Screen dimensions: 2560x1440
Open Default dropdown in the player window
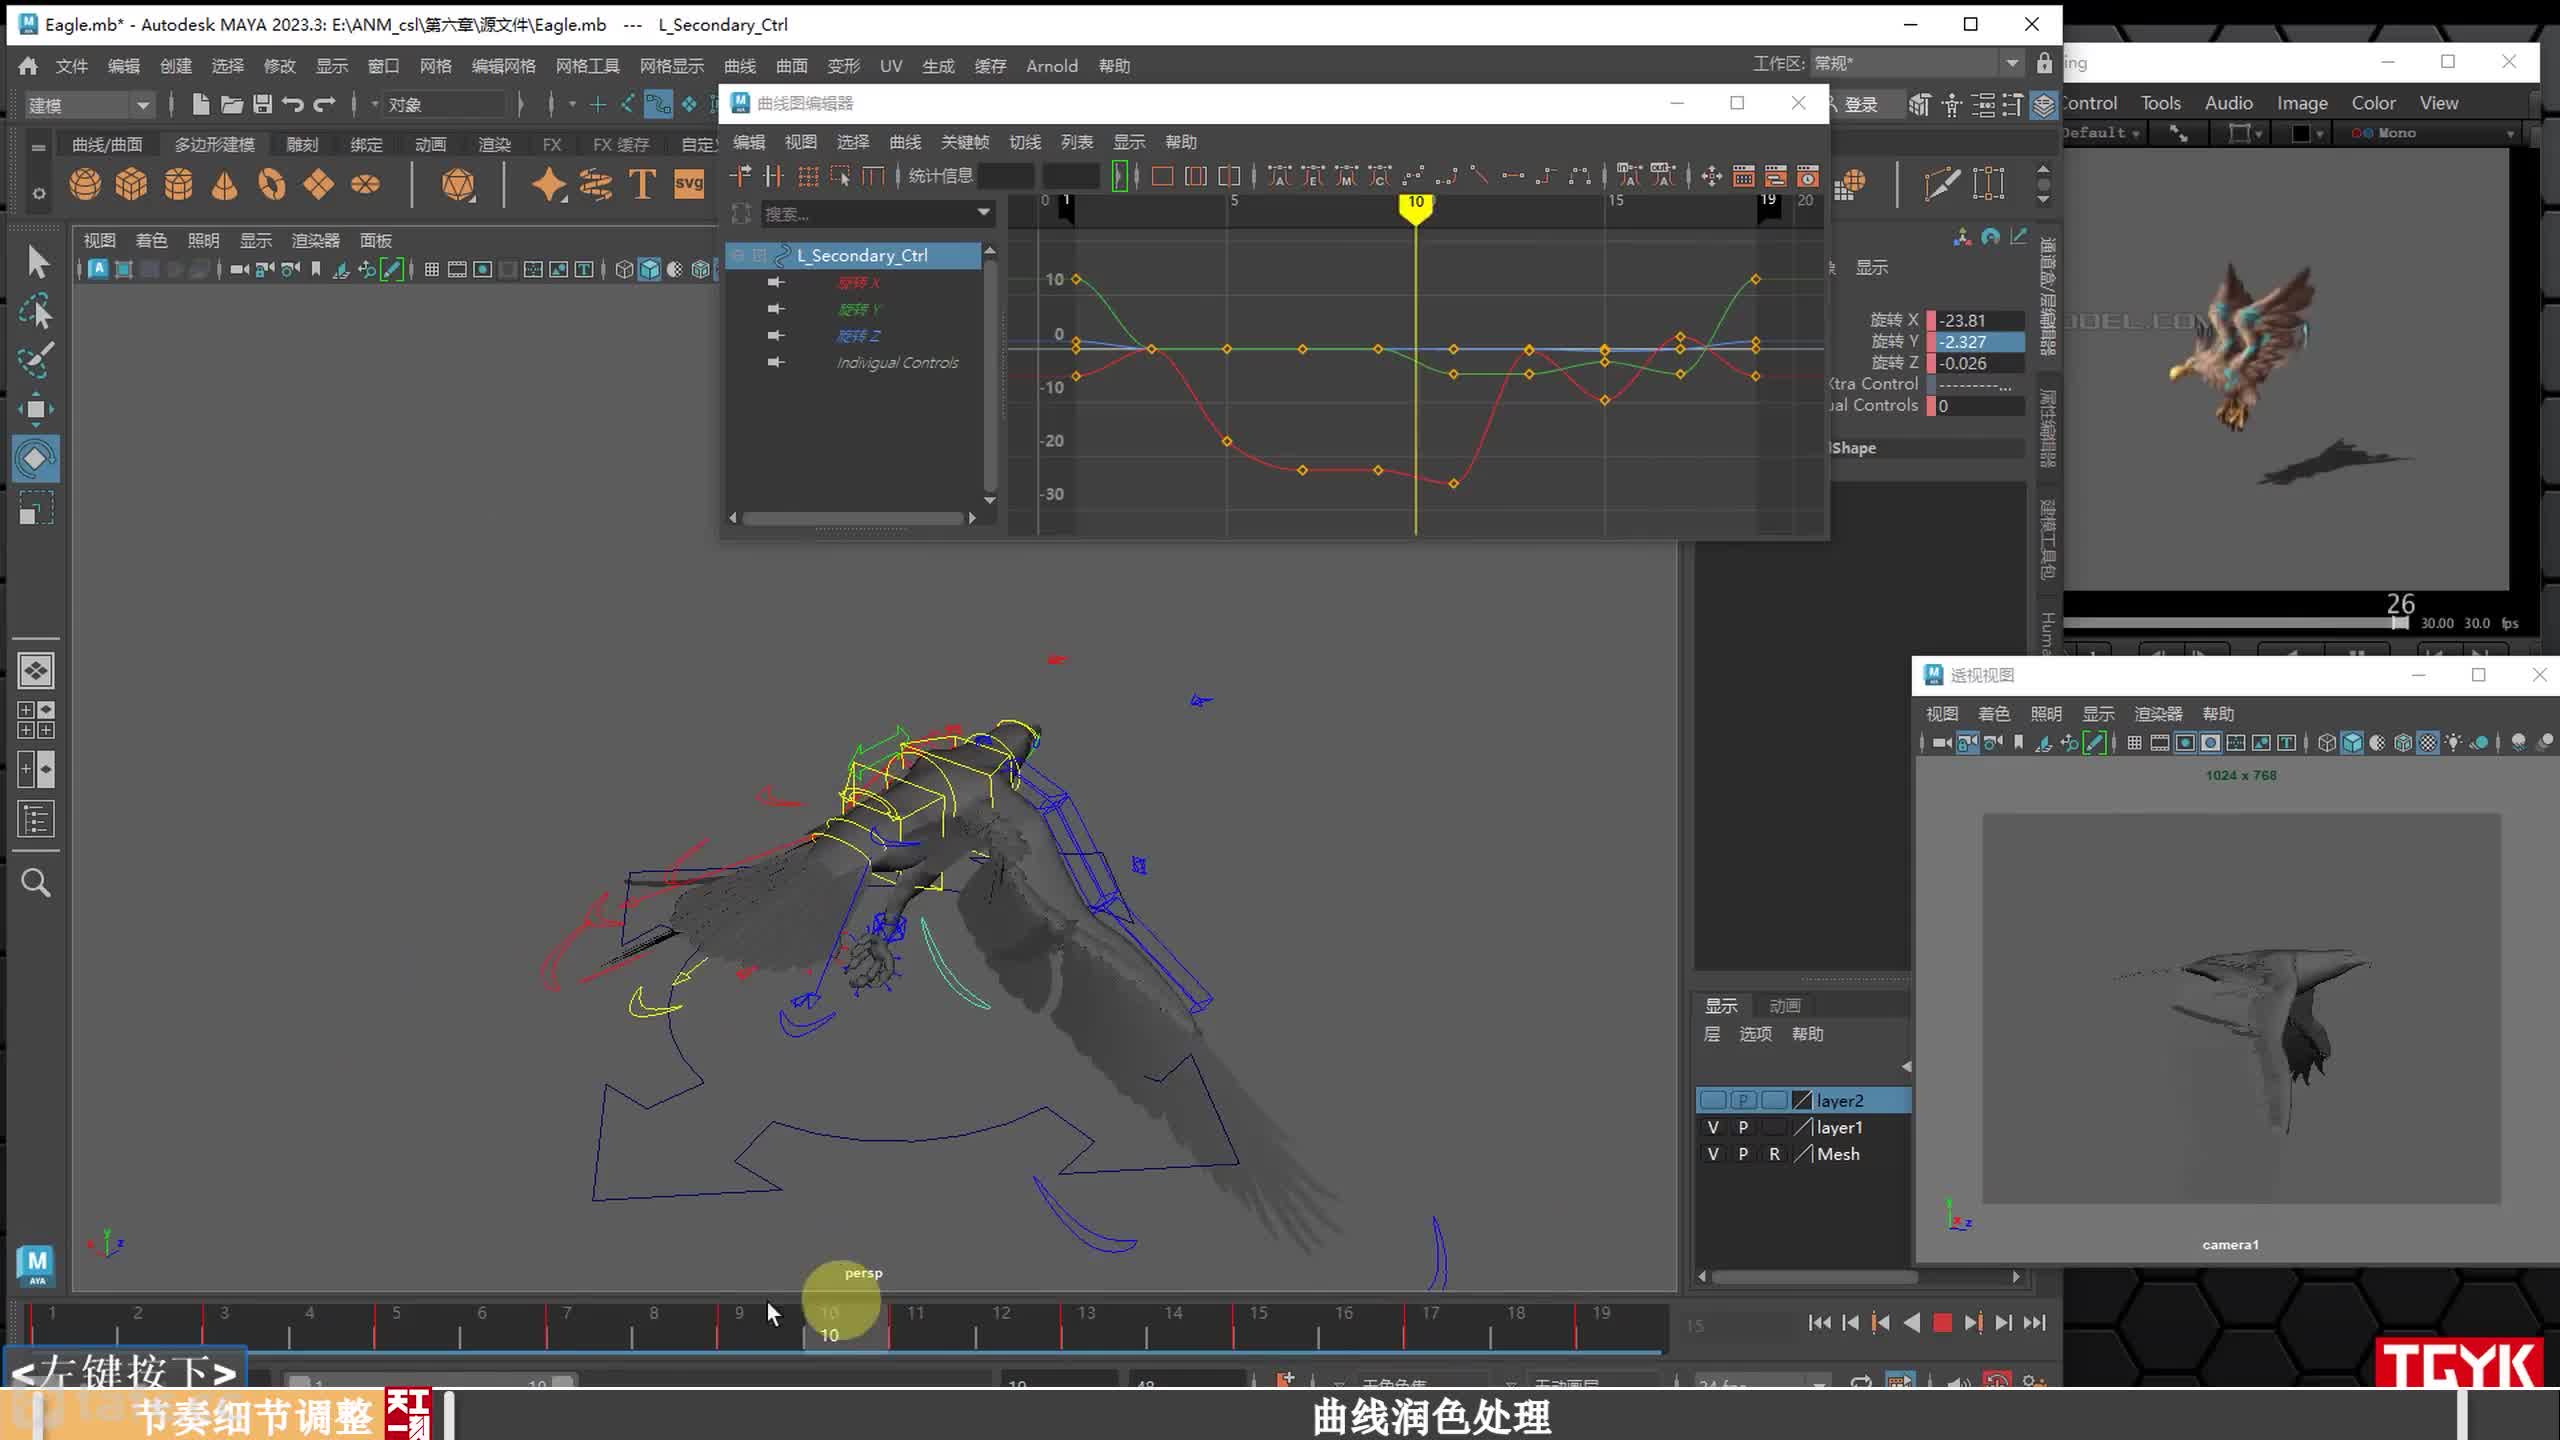coord(2103,133)
